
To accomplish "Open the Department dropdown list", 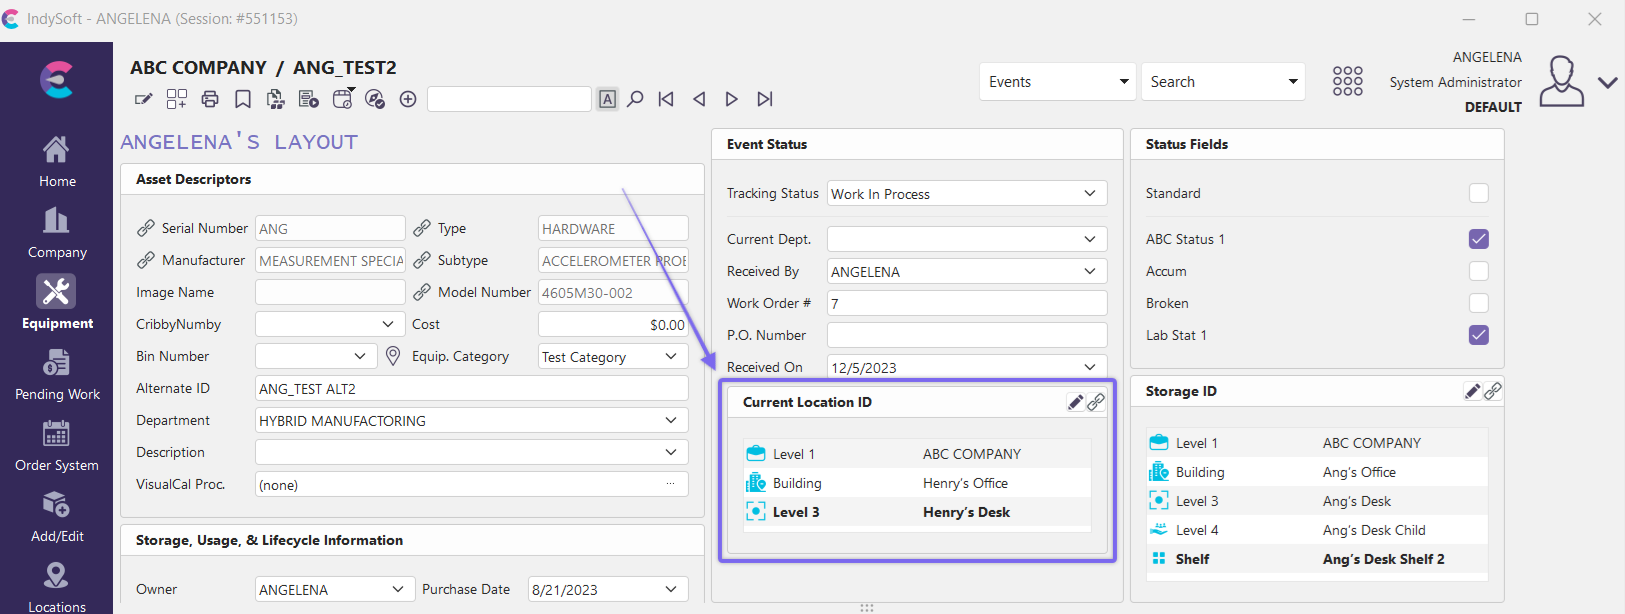I will (x=671, y=421).
